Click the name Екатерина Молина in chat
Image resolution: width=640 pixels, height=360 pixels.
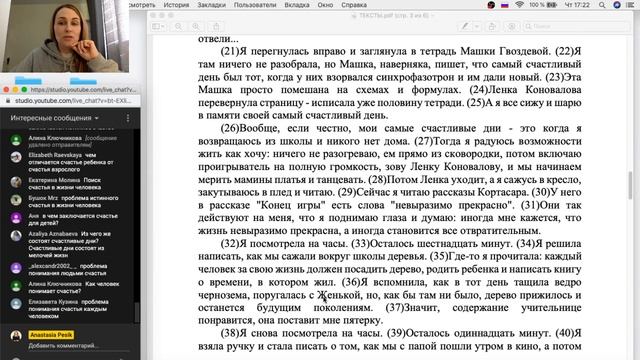(x=54, y=180)
